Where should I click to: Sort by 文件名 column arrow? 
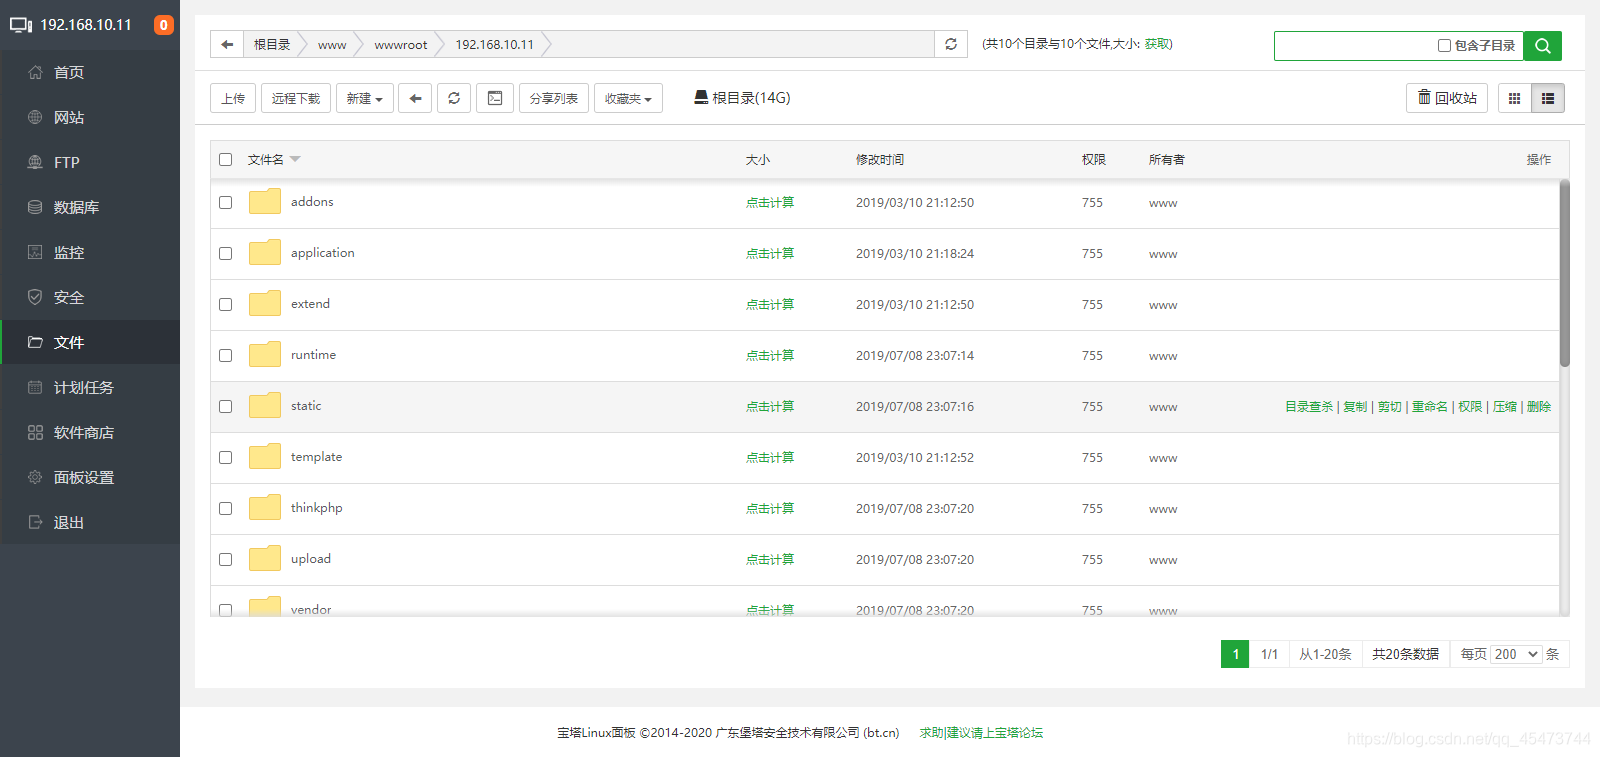click(x=295, y=159)
